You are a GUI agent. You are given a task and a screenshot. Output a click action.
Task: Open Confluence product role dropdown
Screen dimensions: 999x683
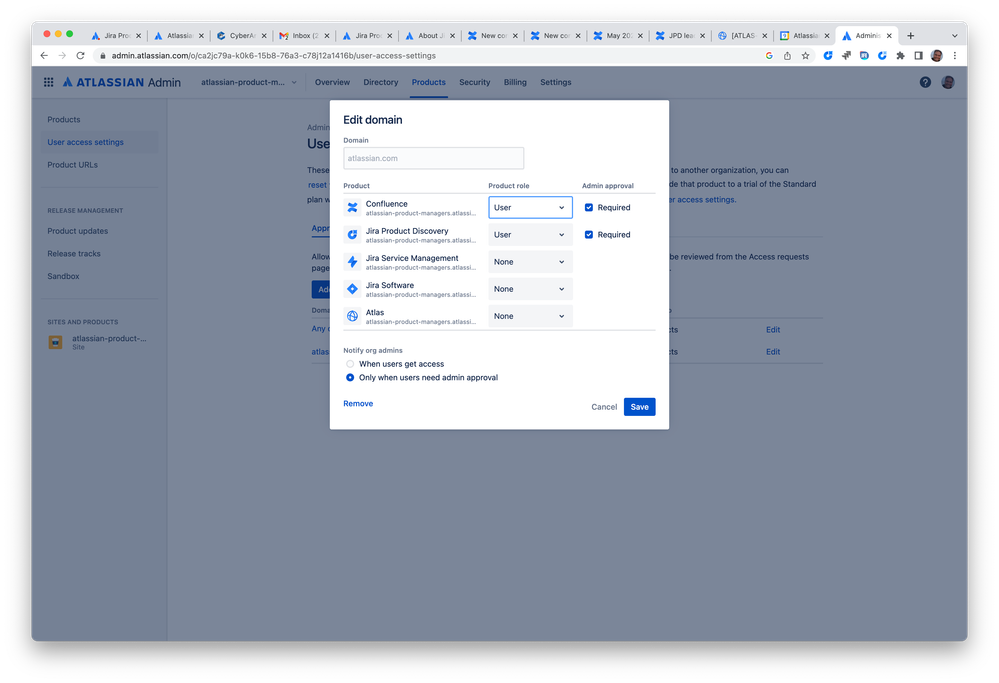530,208
